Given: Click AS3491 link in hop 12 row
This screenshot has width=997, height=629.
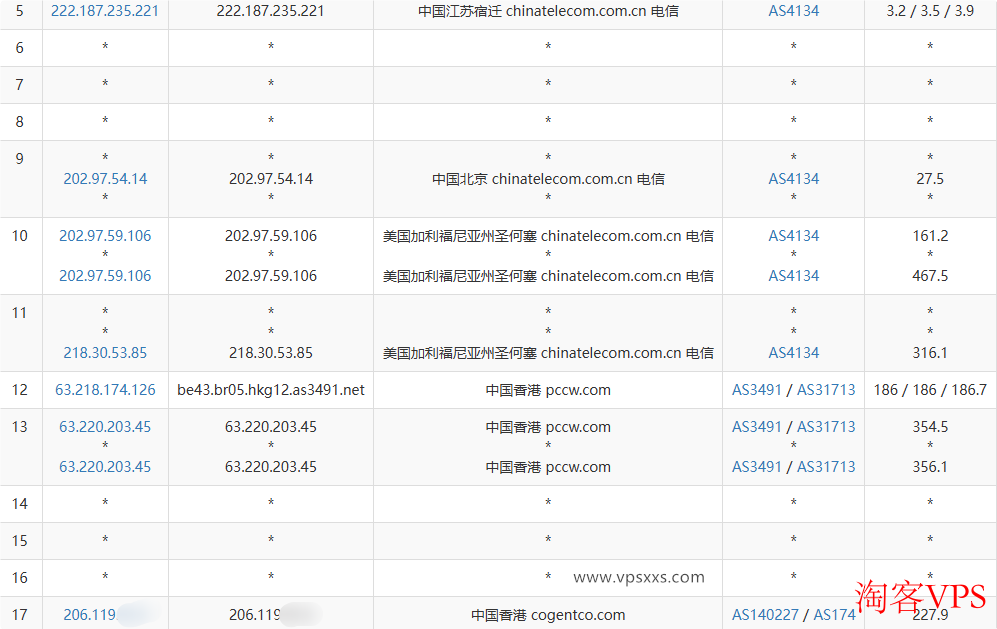Looking at the screenshot, I should coord(756,390).
